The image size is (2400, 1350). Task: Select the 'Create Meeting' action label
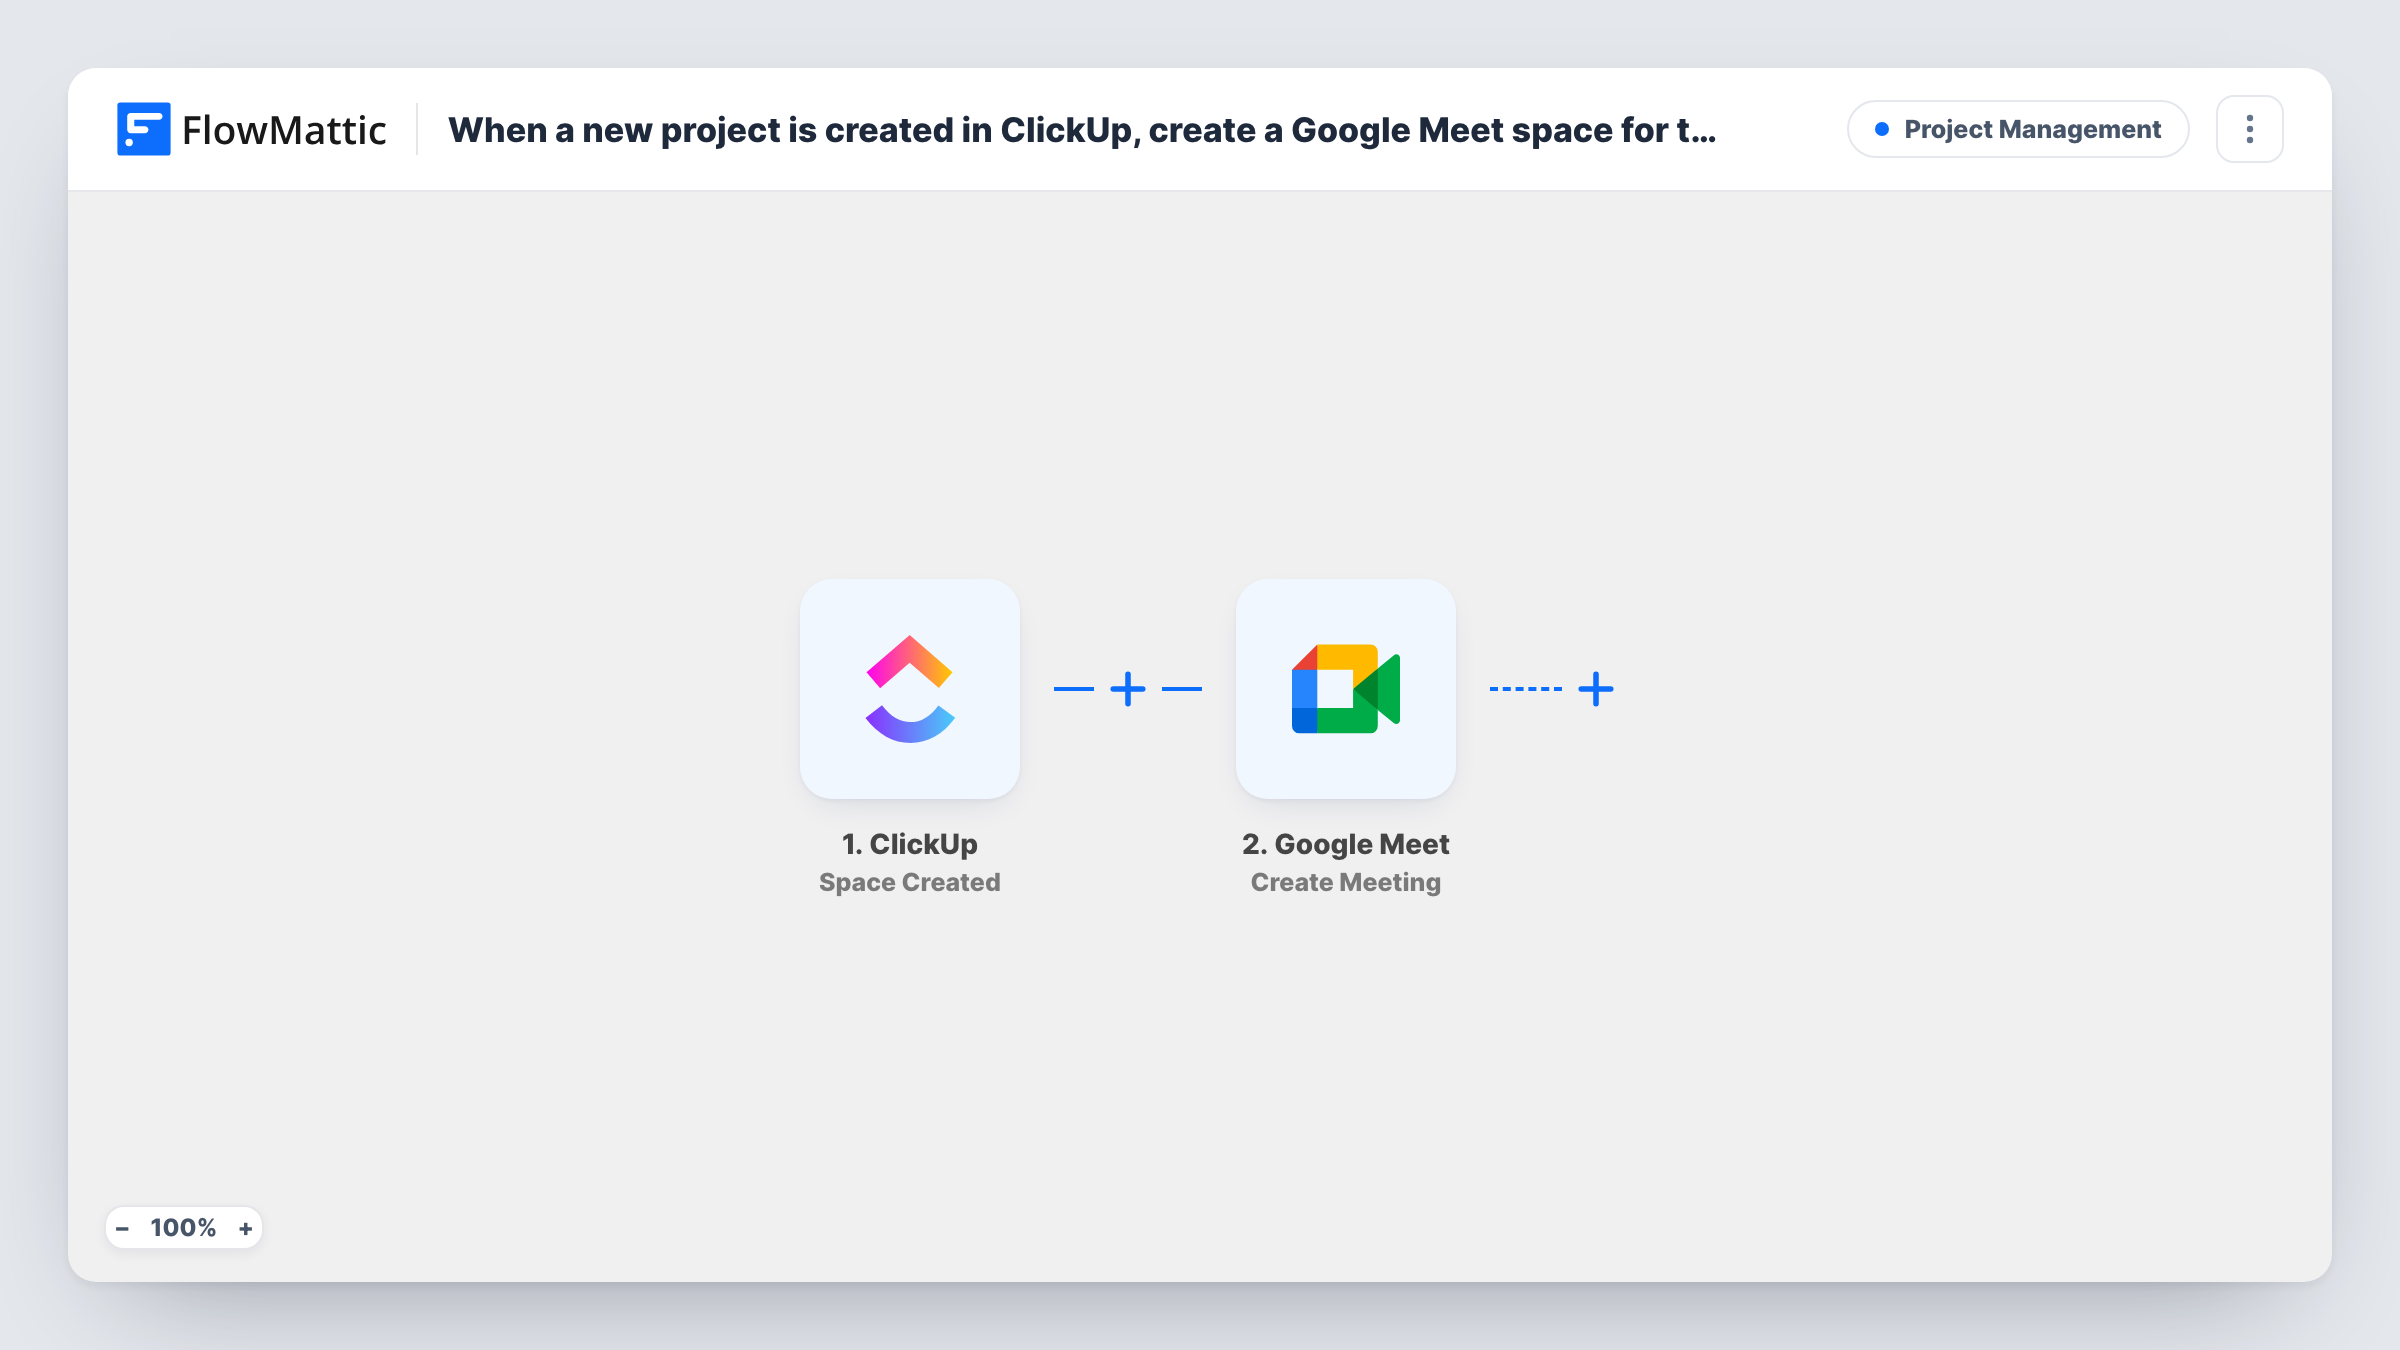(1346, 882)
